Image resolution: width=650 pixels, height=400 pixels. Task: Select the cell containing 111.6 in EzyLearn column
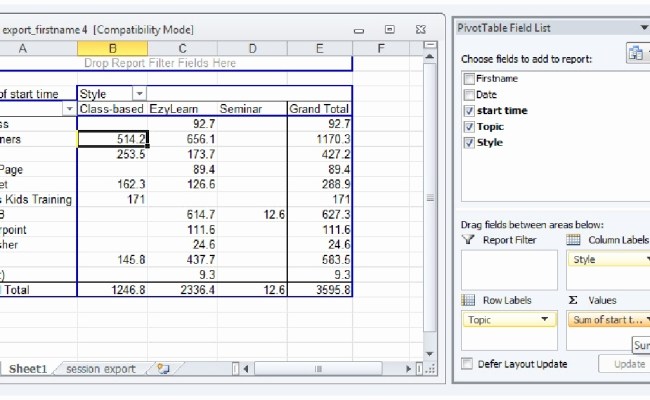[x=182, y=229]
